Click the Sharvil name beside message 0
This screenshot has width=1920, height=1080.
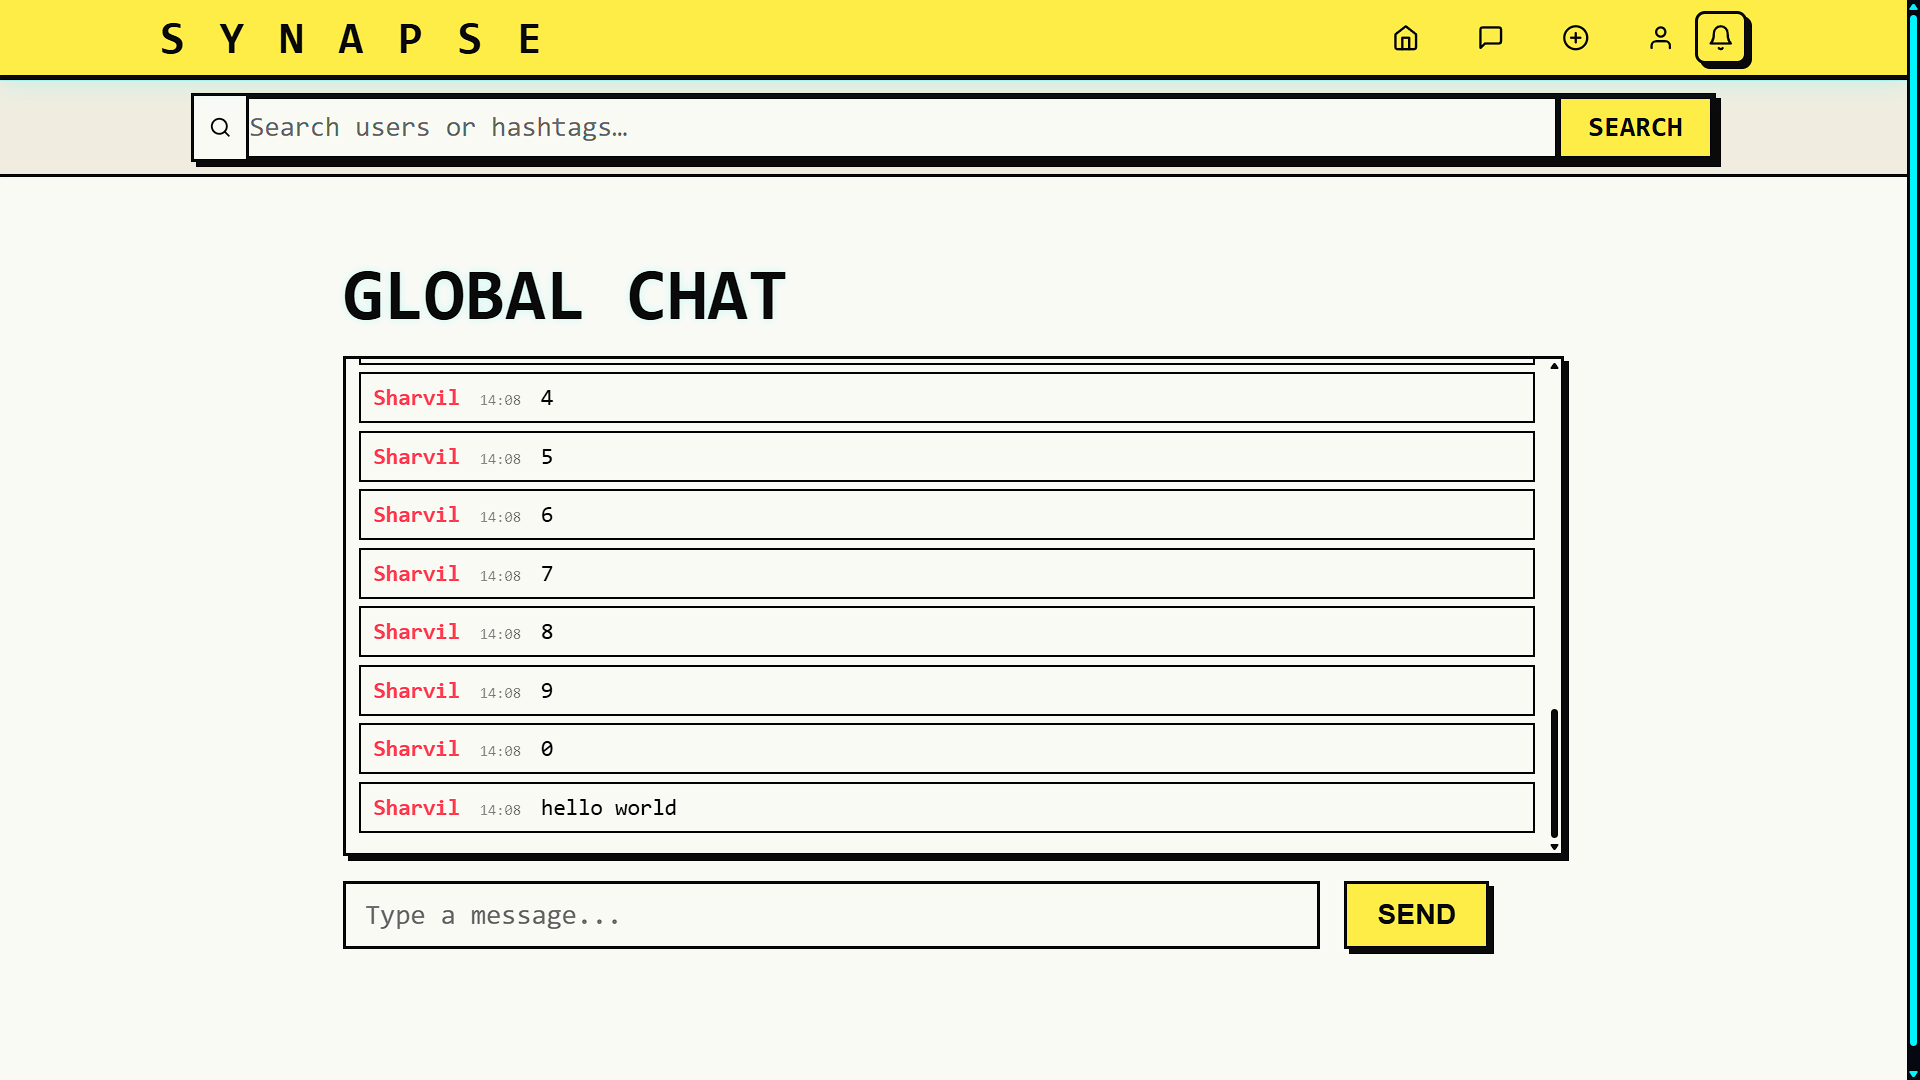(x=416, y=749)
